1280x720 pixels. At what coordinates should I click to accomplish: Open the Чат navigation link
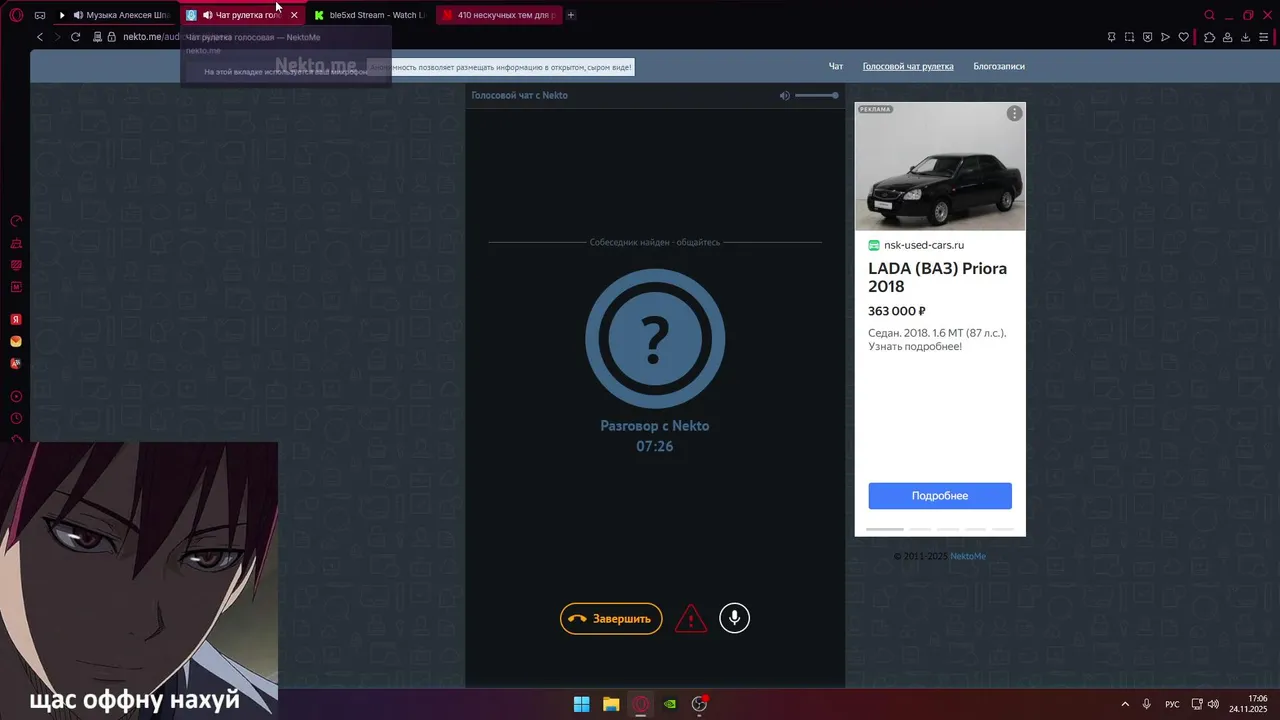tap(836, 66)
